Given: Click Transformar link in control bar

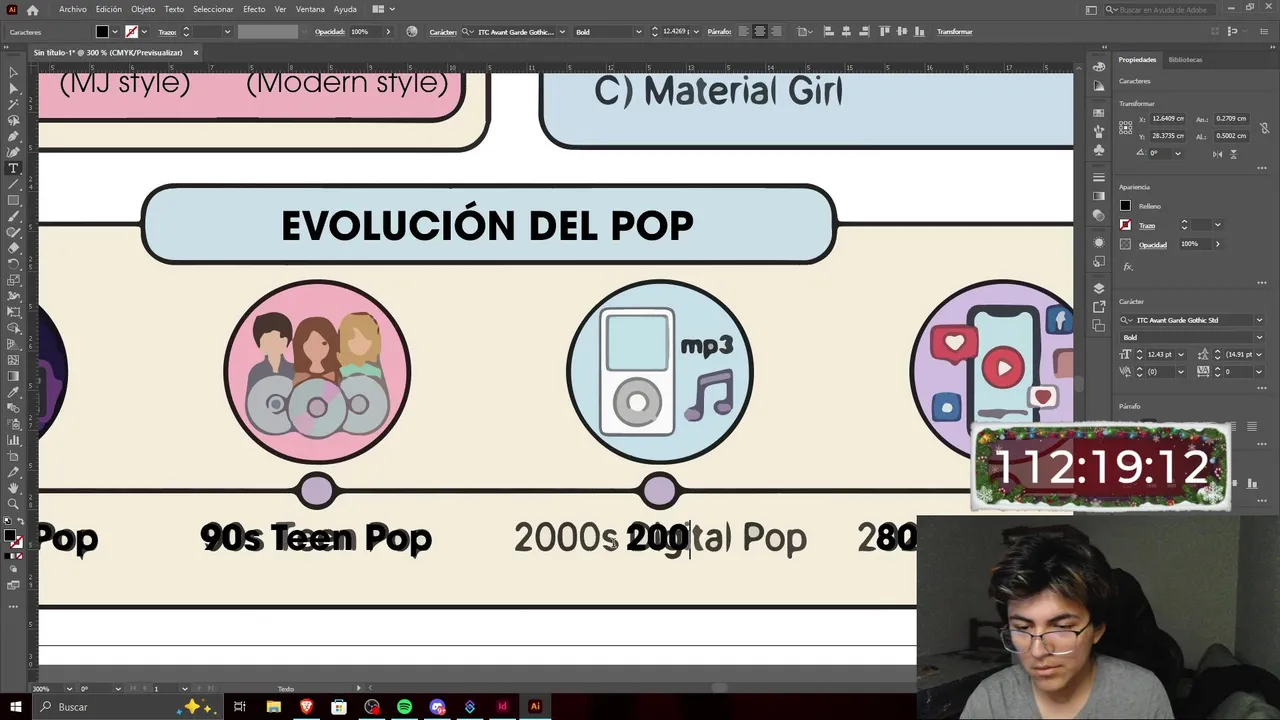Looking at the screenshot, I should coord(954,32).
